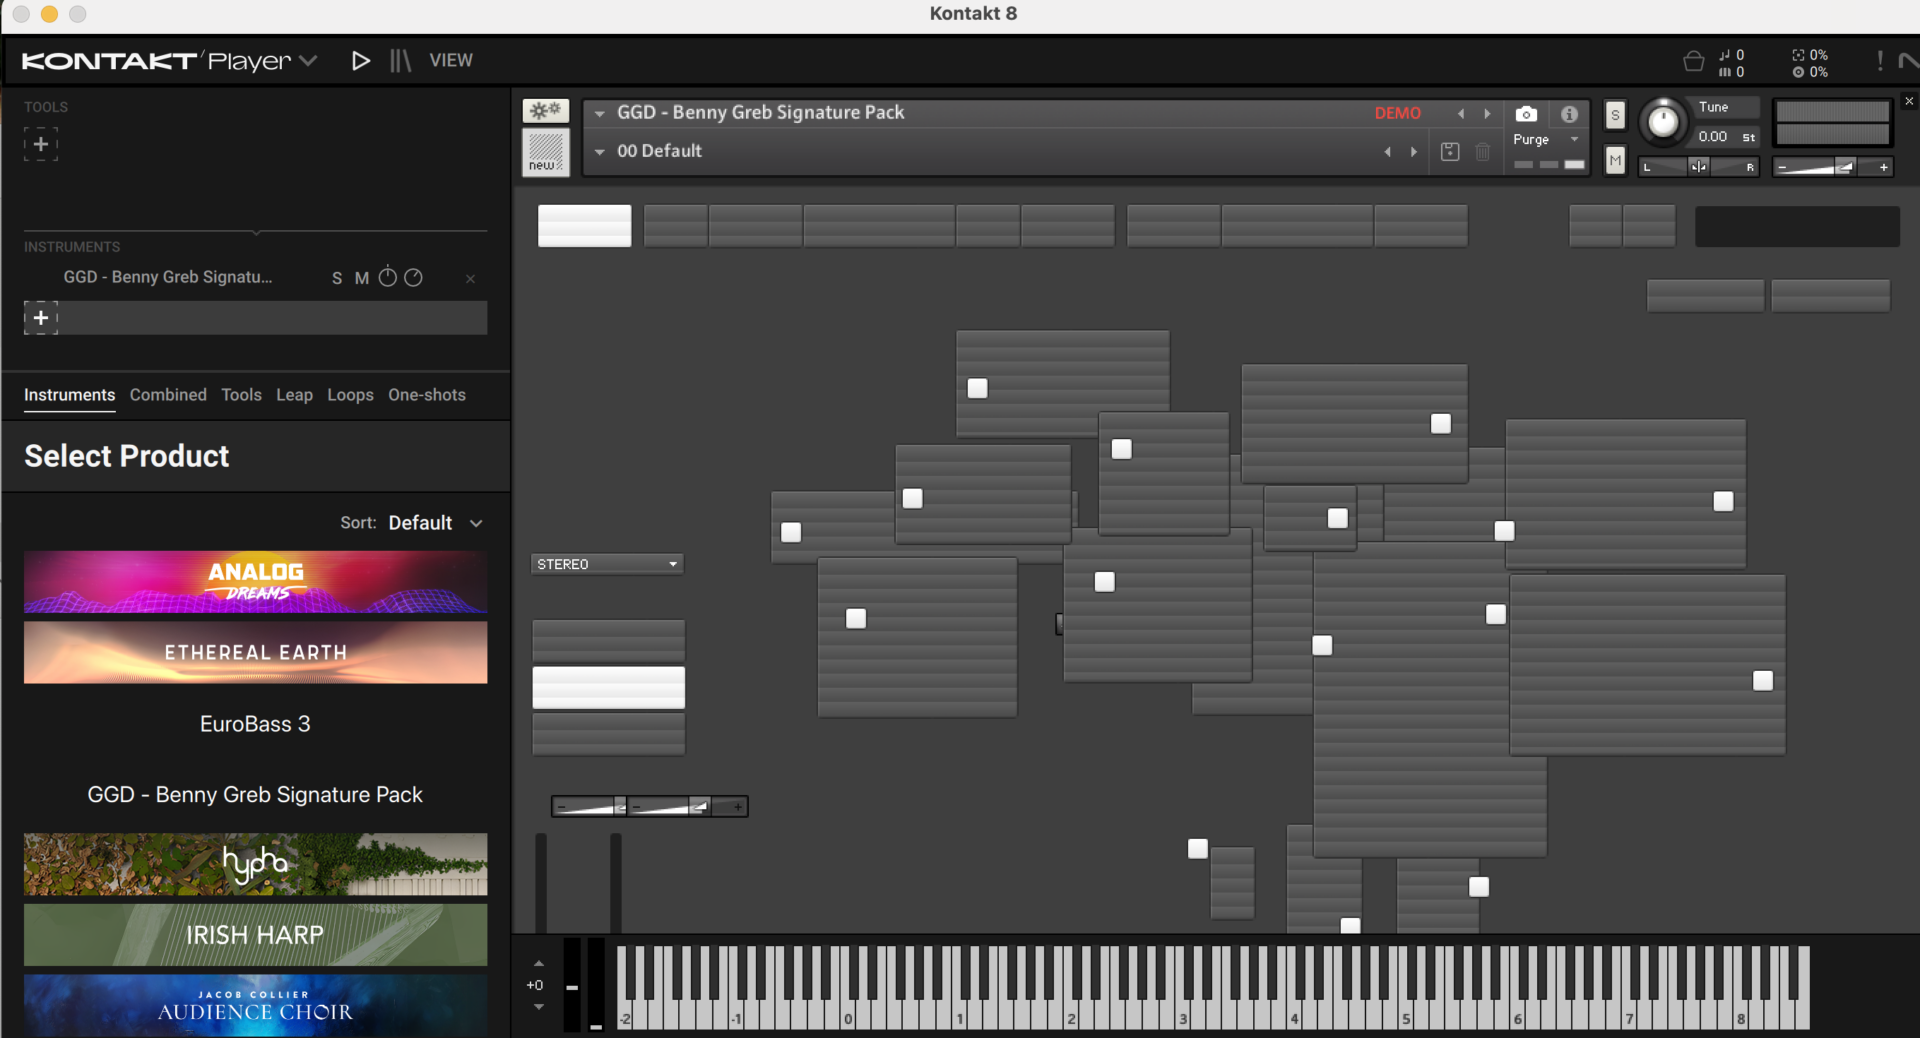Toggle the instrument header Solo S button
Viewport: 1920px width, 1038px height.
coord(1615,115)
